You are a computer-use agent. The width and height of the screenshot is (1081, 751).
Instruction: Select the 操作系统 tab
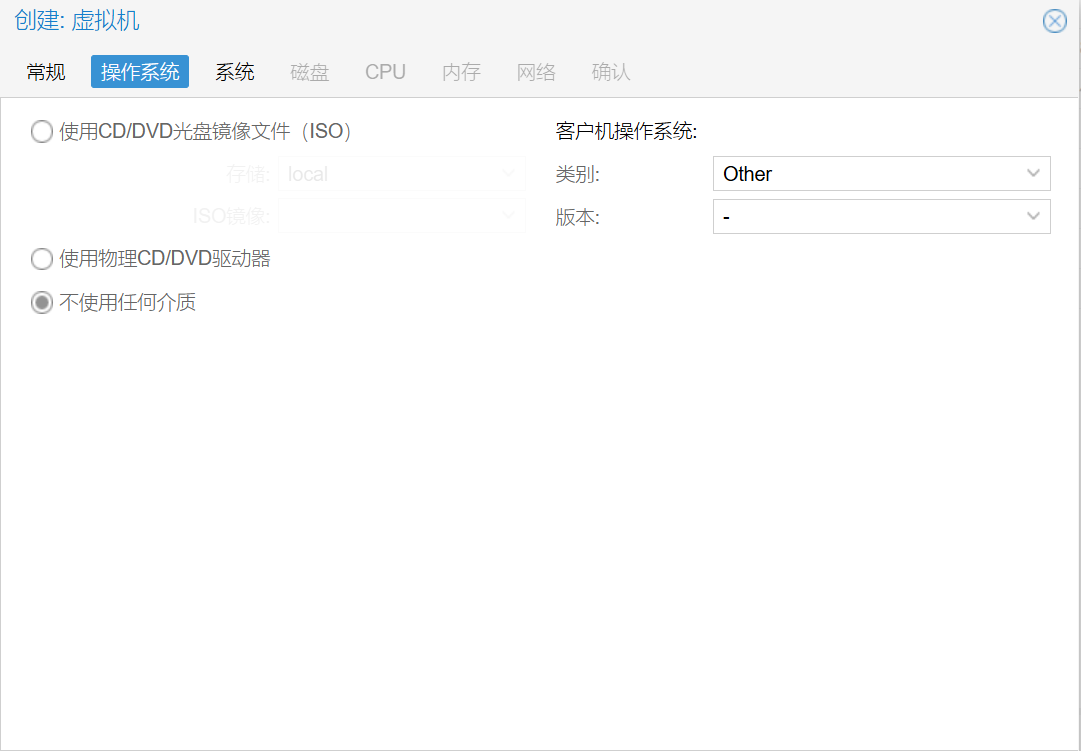coord(140,72)
